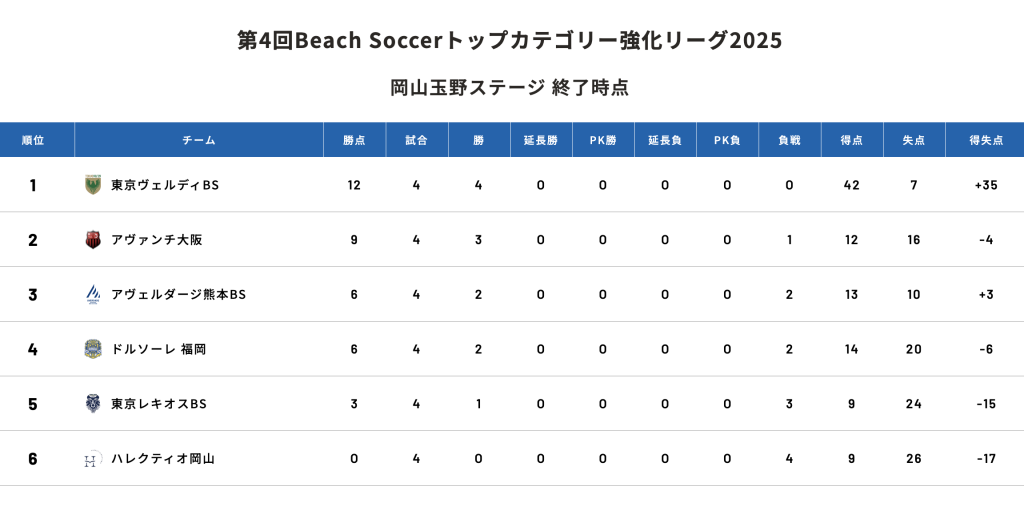Click the 負戦 column header
This screenshot has height=507, width=1024.
790,140
